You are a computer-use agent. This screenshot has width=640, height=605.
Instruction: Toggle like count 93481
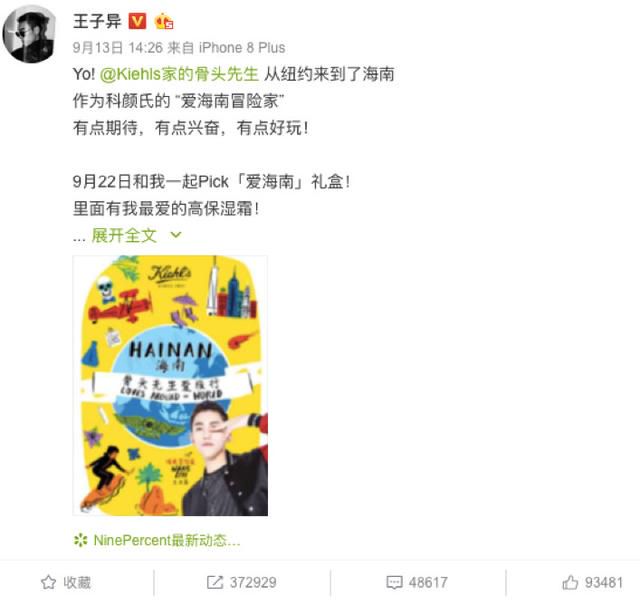coord(592,582)
